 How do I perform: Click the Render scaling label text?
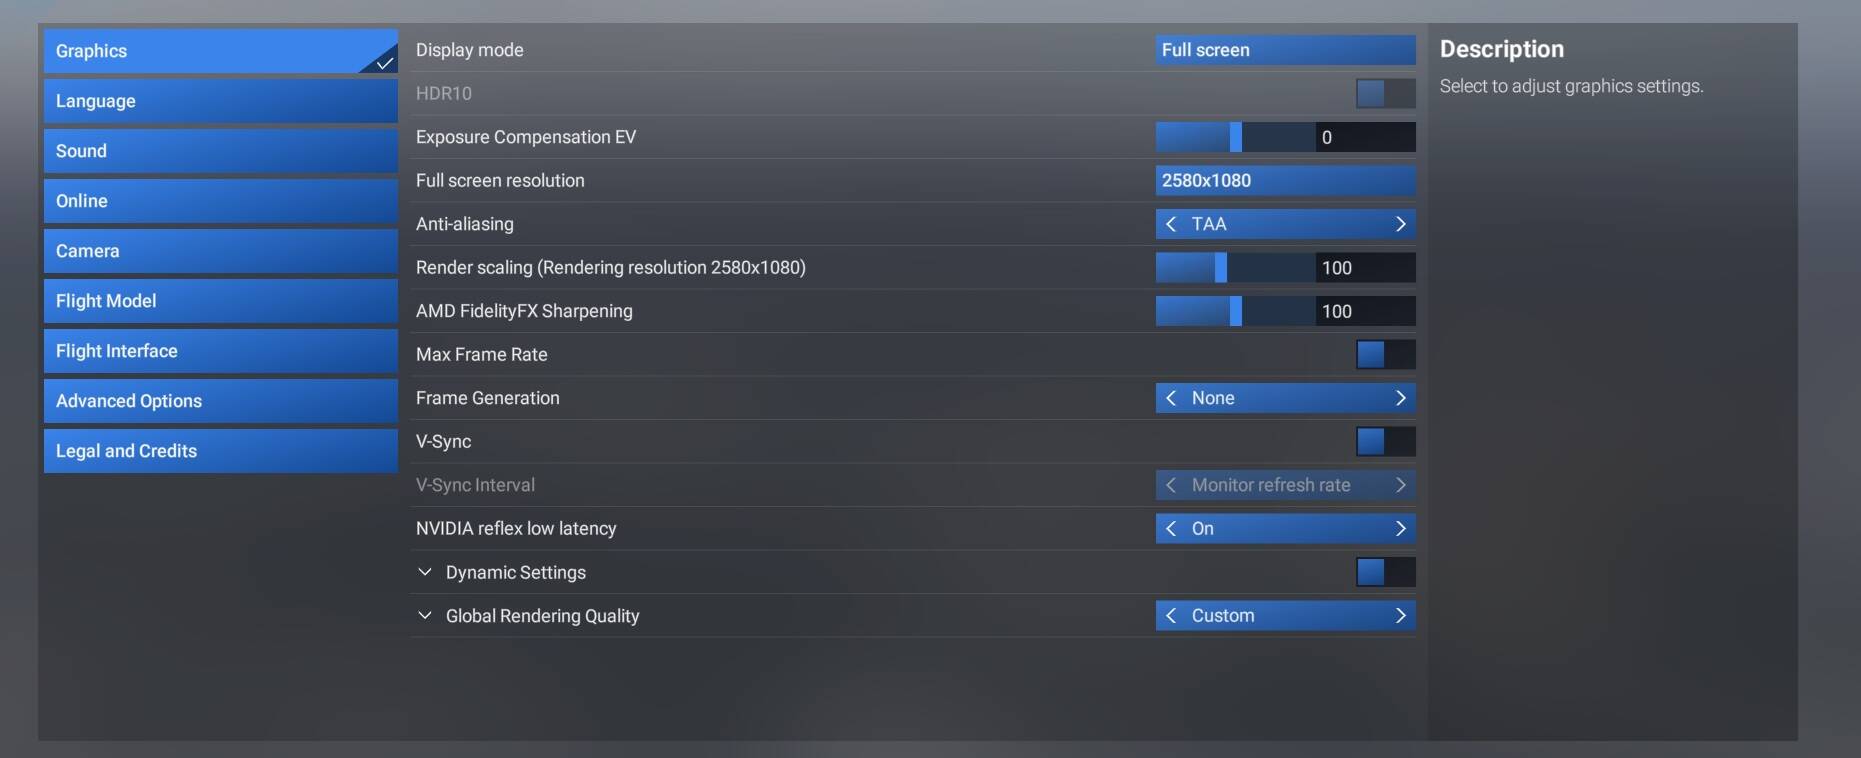click(611, 267)
